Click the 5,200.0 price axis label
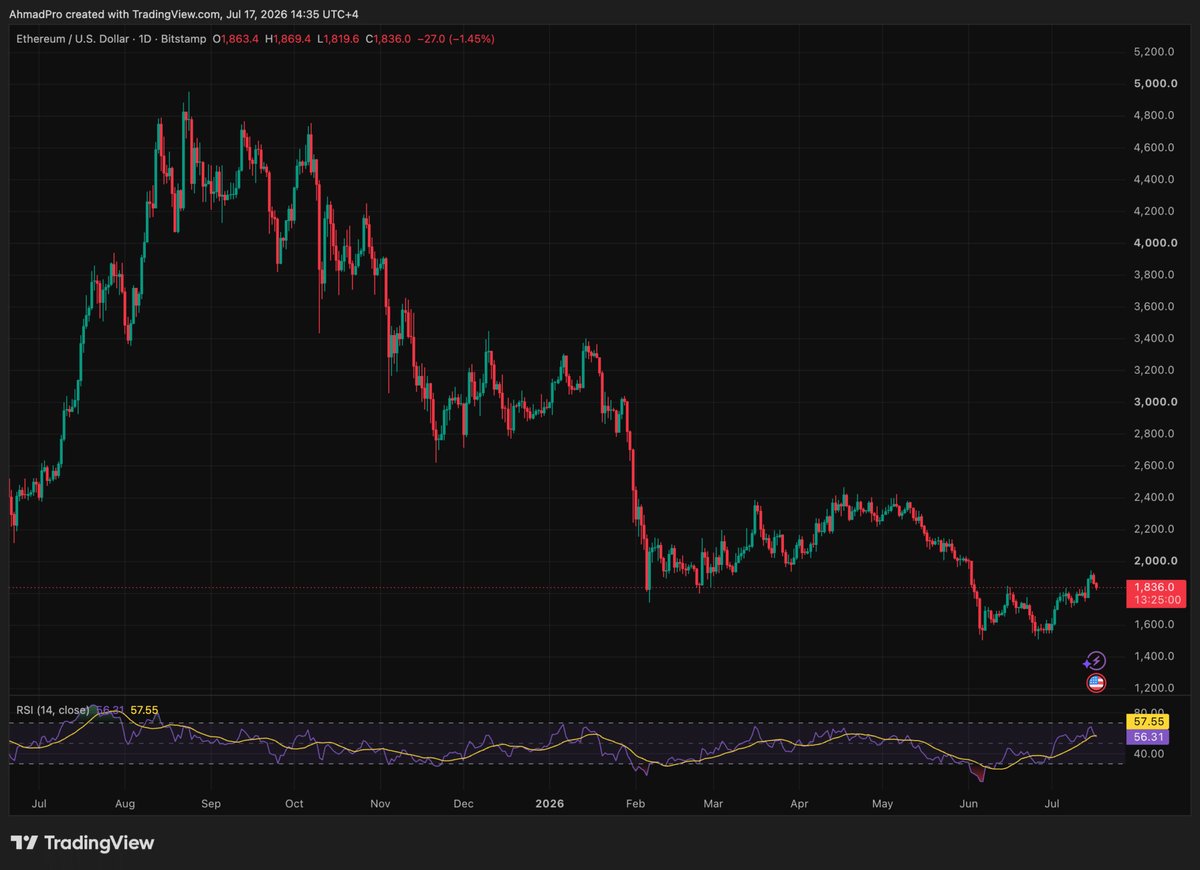 click(1152, 52)
